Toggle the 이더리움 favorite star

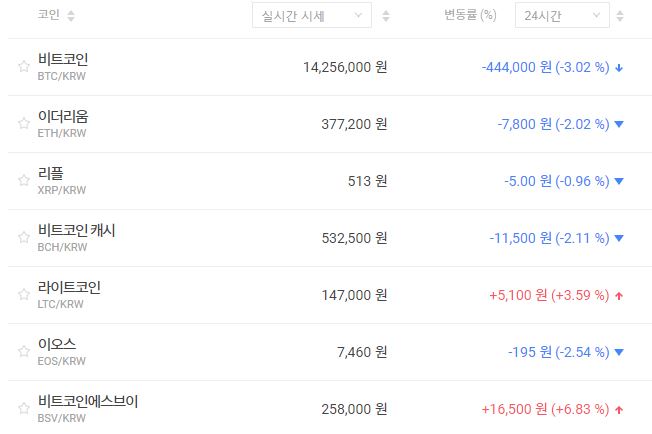click(23, 124)
